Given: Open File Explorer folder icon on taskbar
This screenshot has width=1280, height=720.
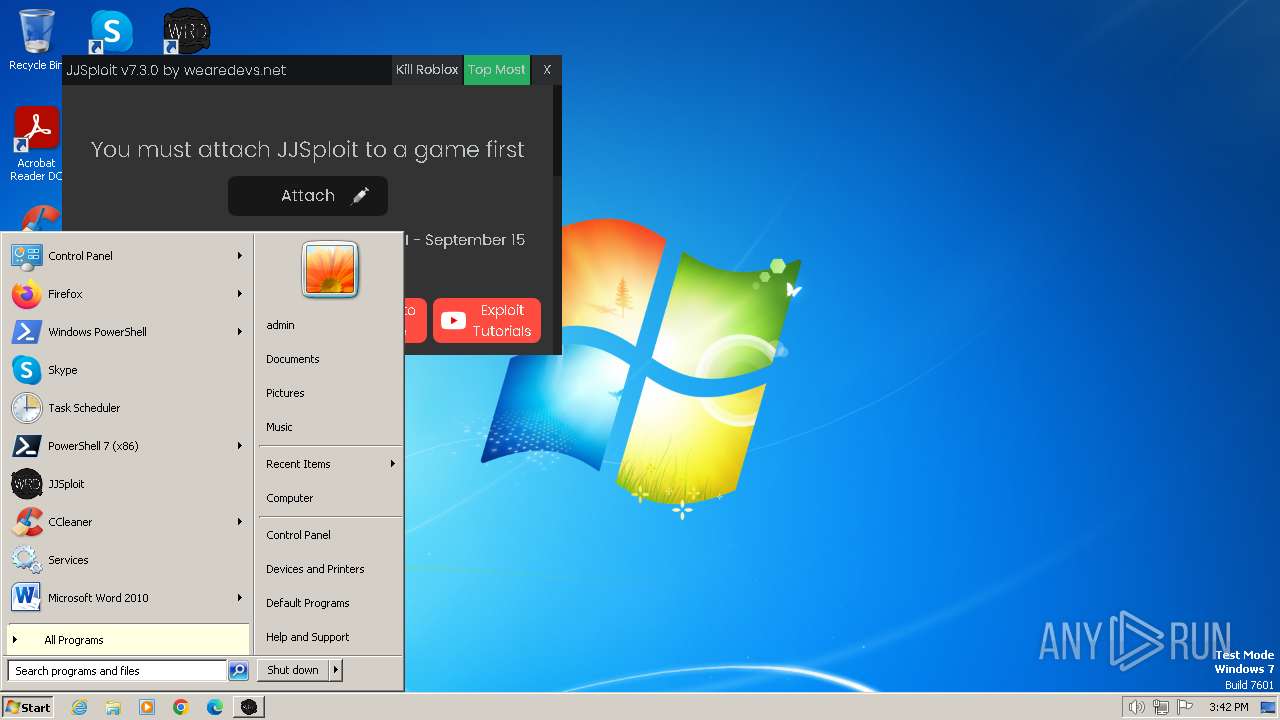Looking at the screenshot, I should [x=113, y=707].
